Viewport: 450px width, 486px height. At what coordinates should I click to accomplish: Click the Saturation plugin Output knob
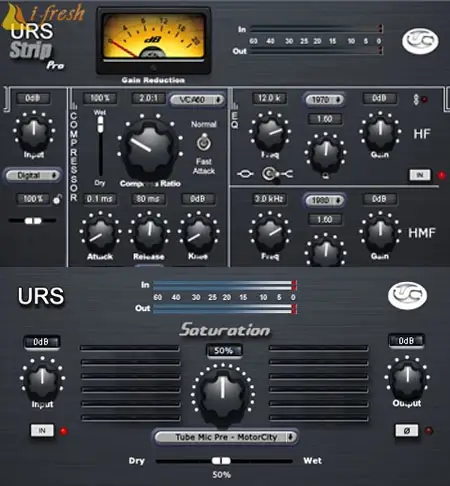point(407,378)
